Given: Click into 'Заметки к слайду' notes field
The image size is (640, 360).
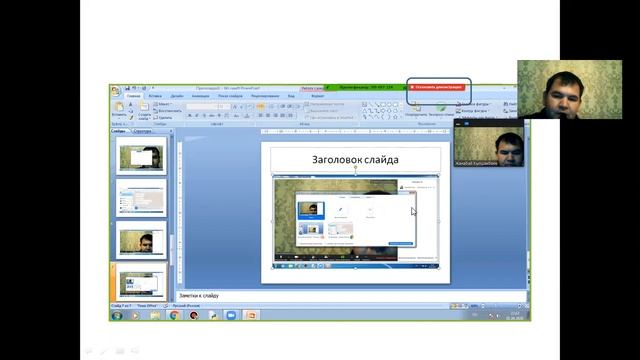Looking at the screenshot, I should coord(351,296).
